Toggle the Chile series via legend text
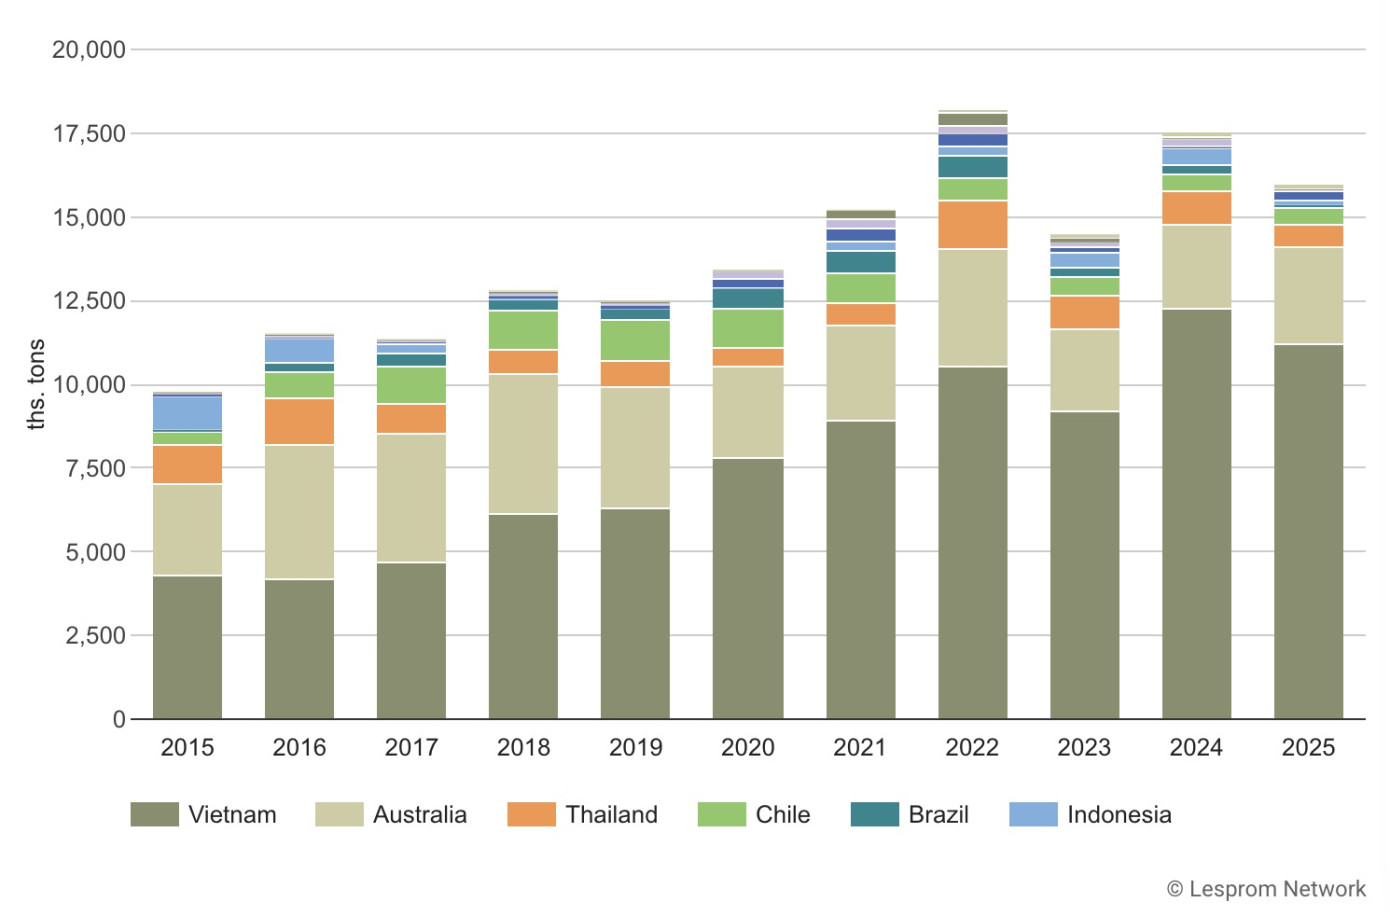 point(782,814)
